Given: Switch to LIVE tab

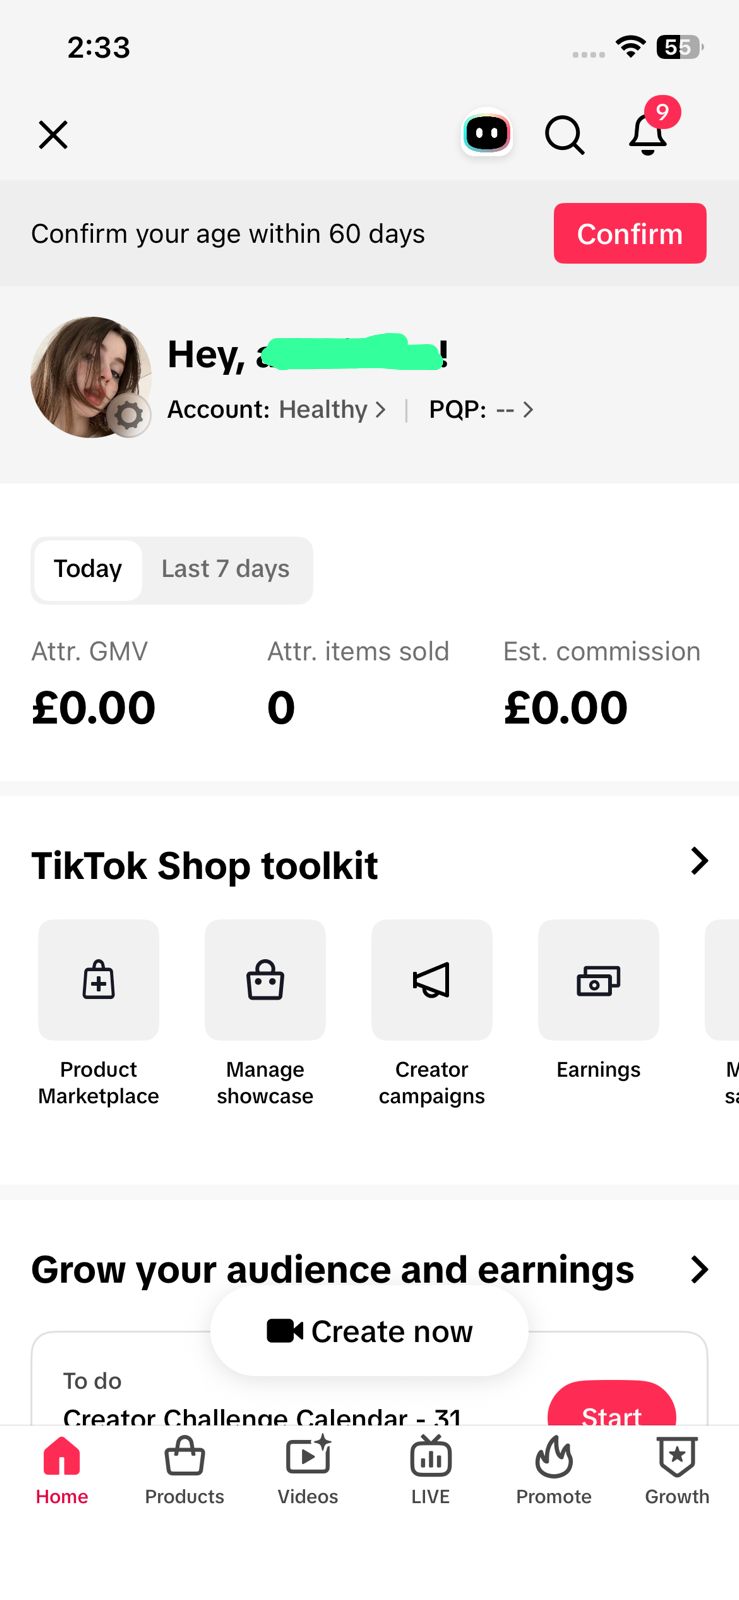Looking at the screenshot, I should point(431,1471).
